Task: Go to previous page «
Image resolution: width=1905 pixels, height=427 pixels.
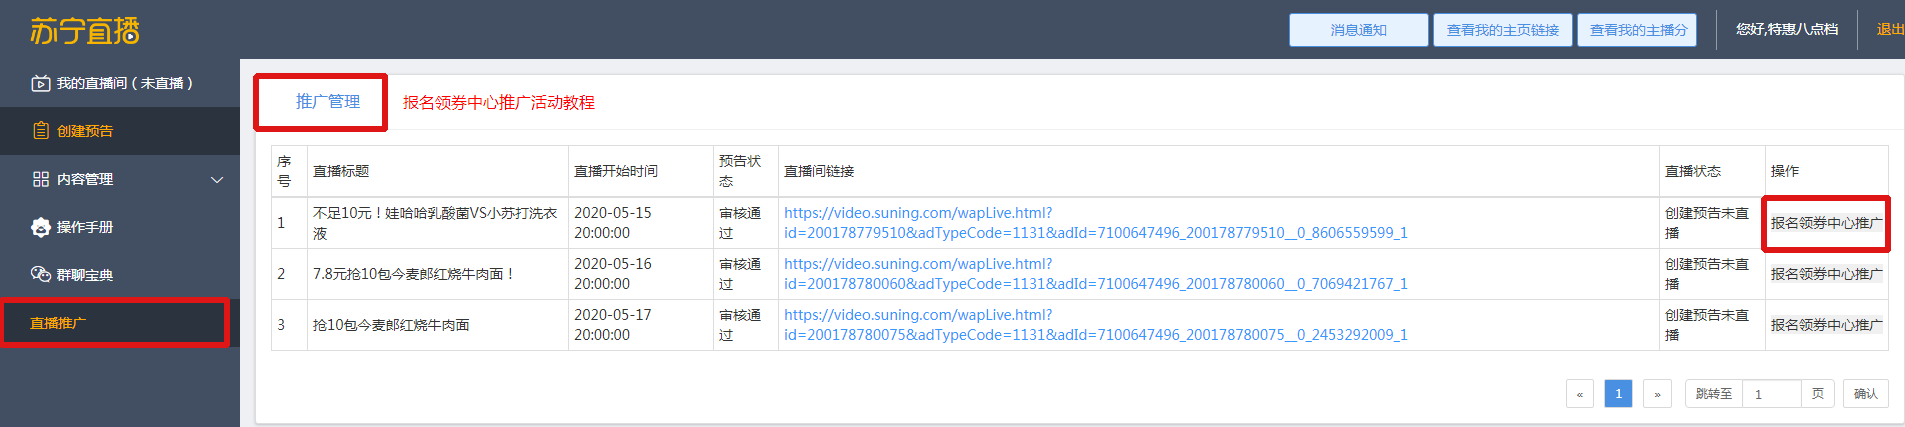Action: click(x=1580, y=394)
